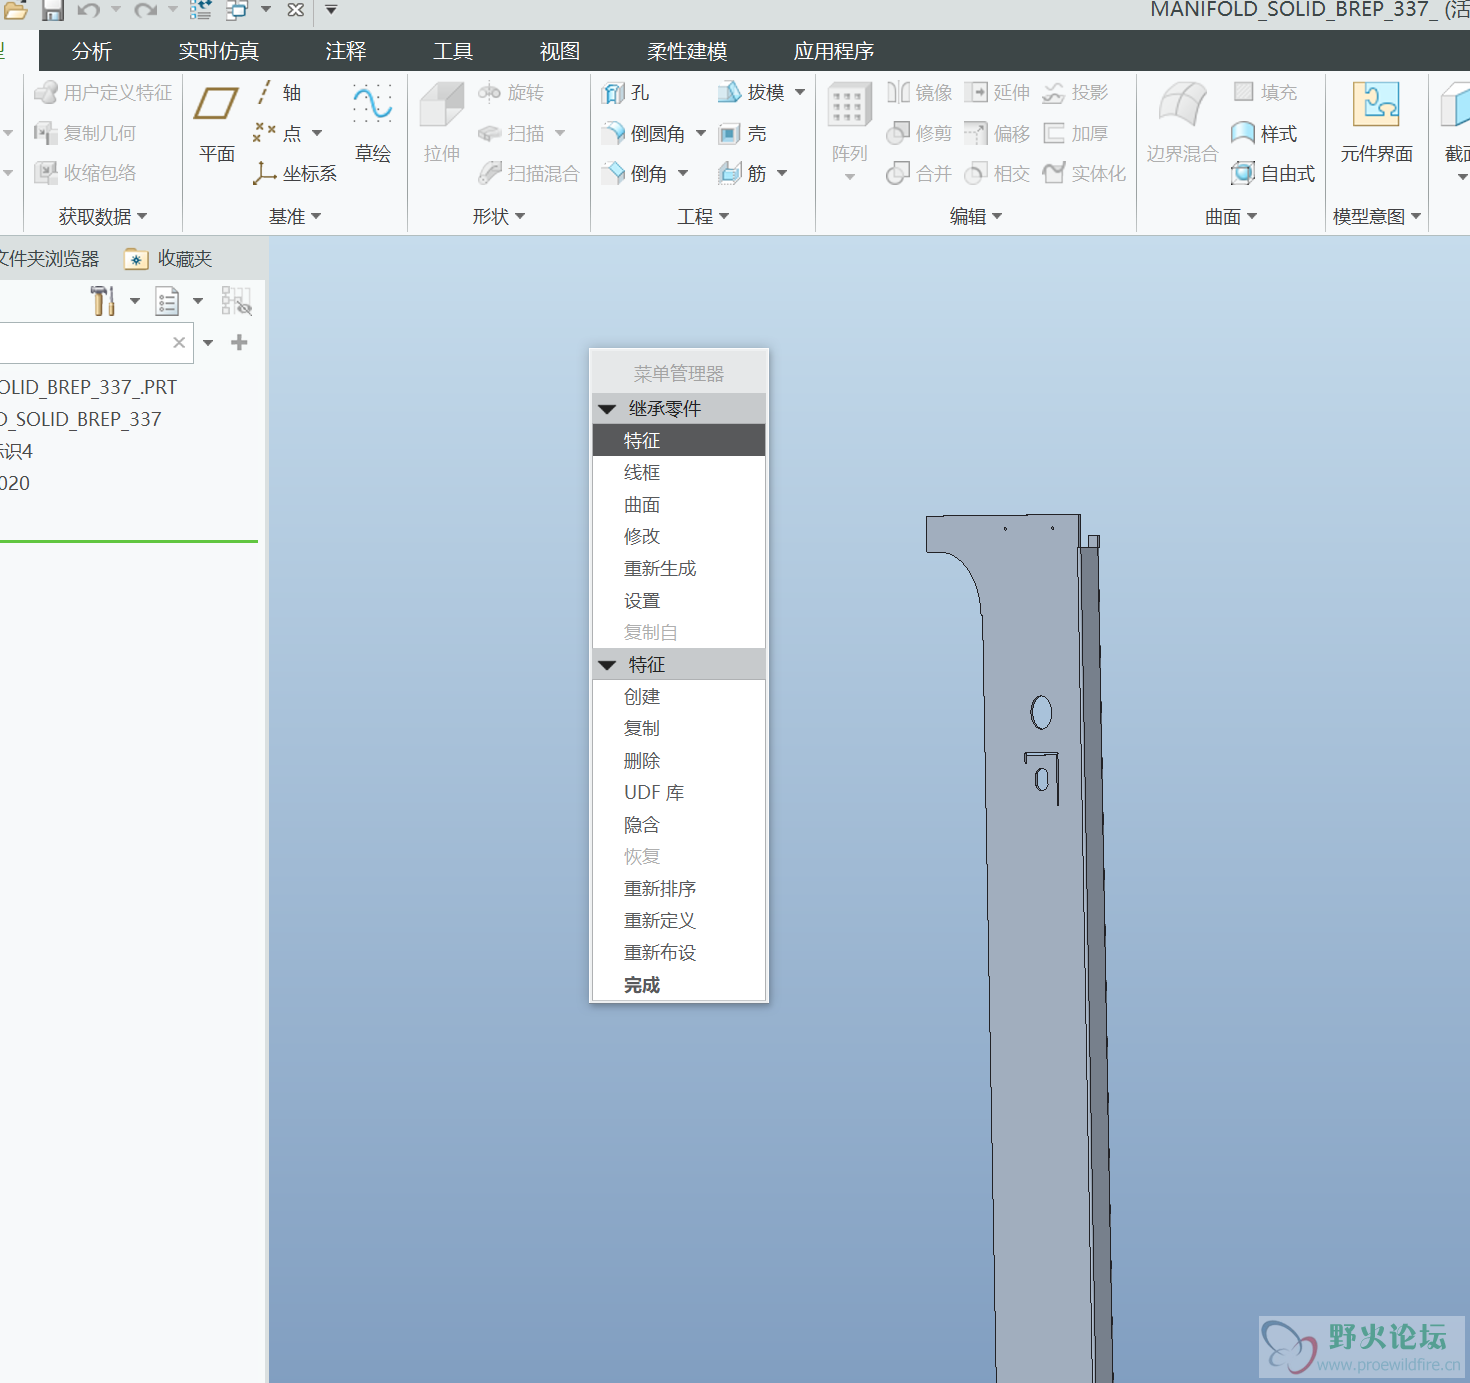Apply the 倒角 (Chamfer) tool
This screenshot has width=1470, height=1383.
coord(634,174)
